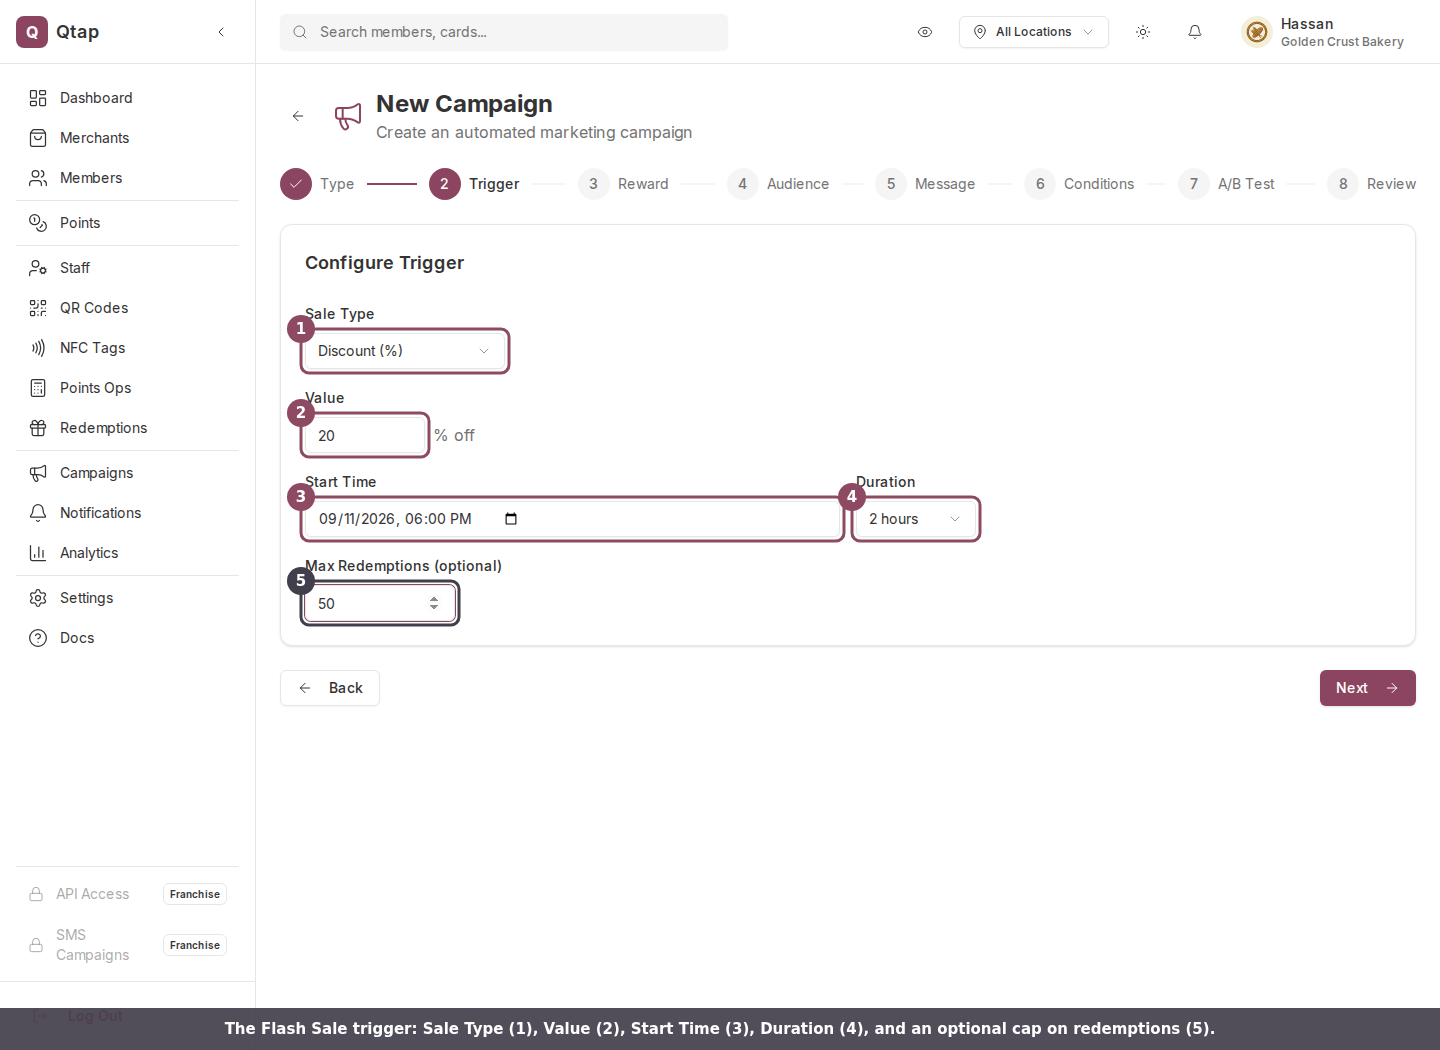Go to the Merchants page

tap(127, 138)
